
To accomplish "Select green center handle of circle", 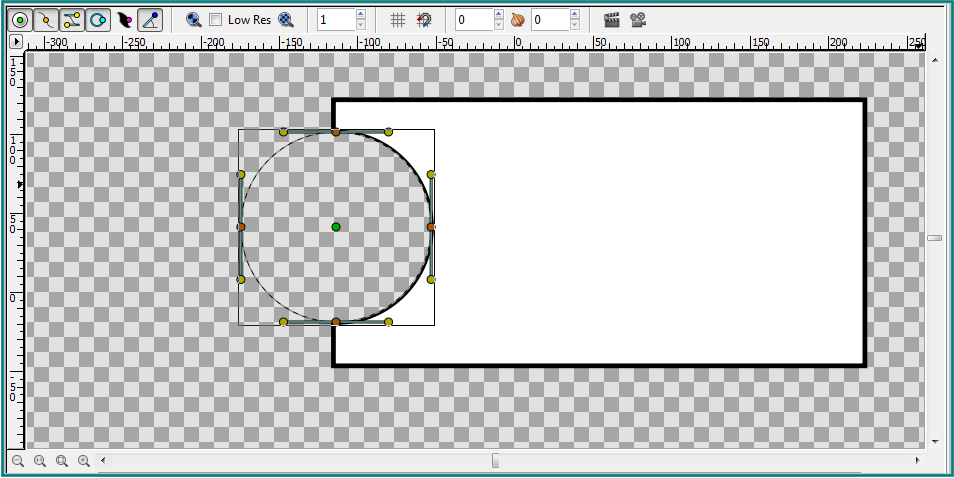I will coord(336,227).
